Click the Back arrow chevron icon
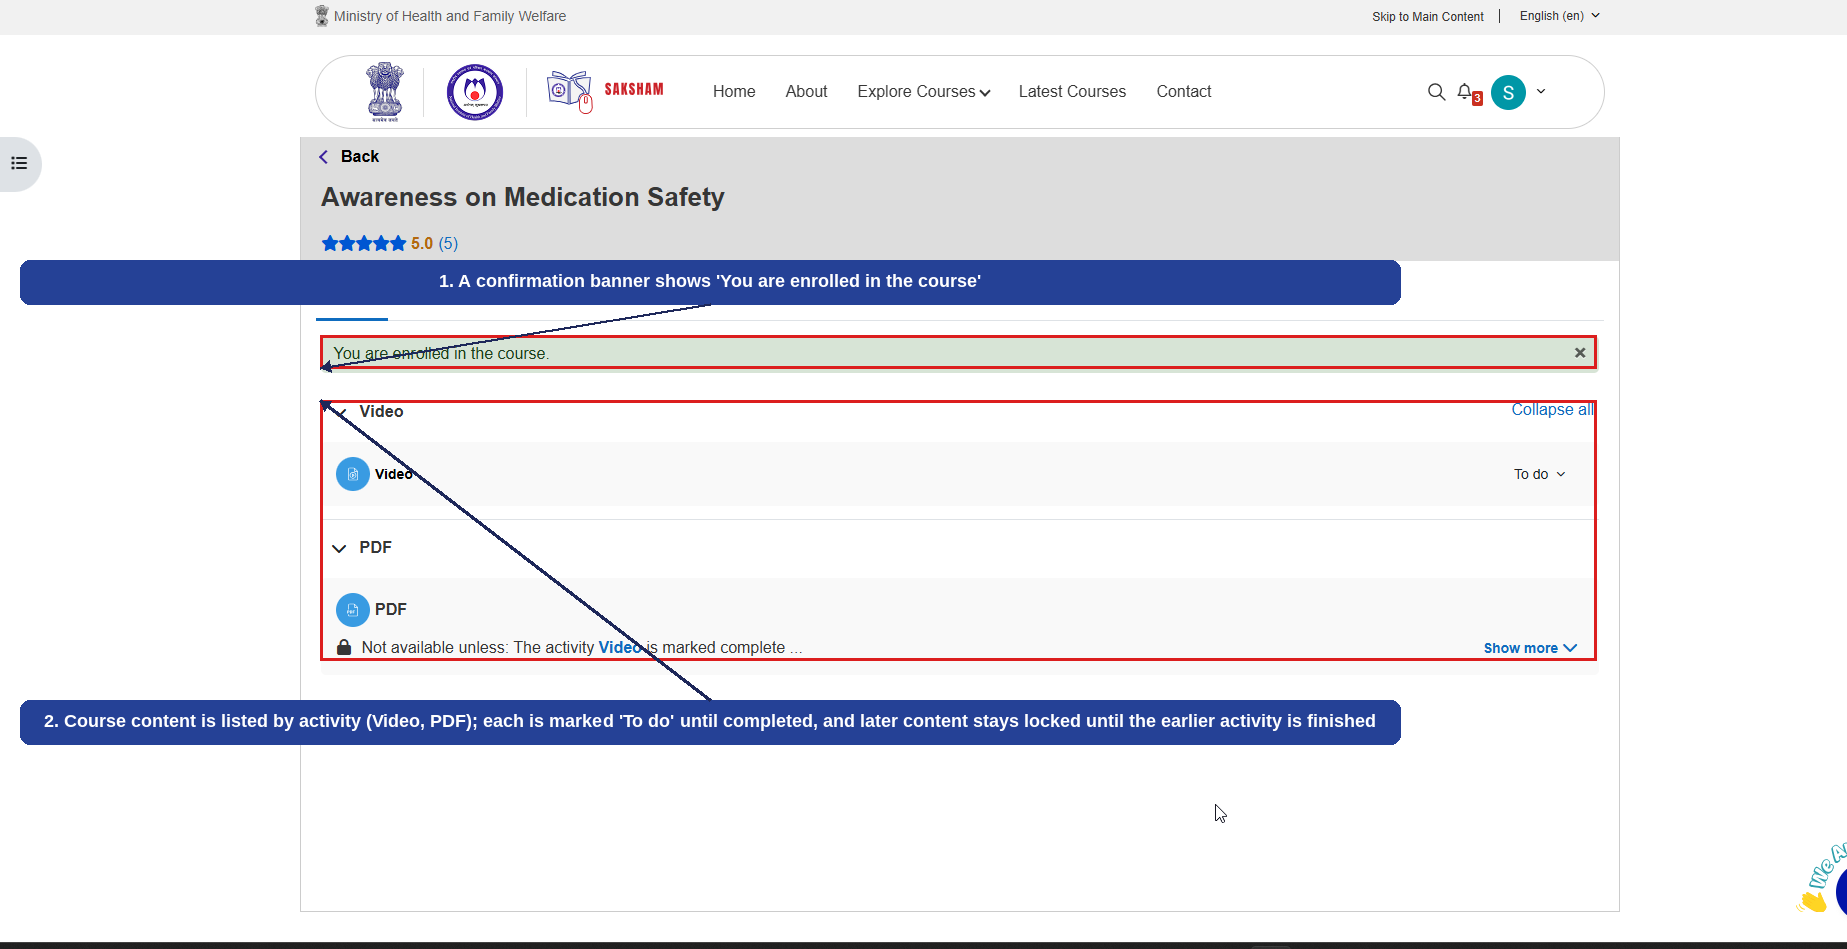 click(x=324, y=157)
